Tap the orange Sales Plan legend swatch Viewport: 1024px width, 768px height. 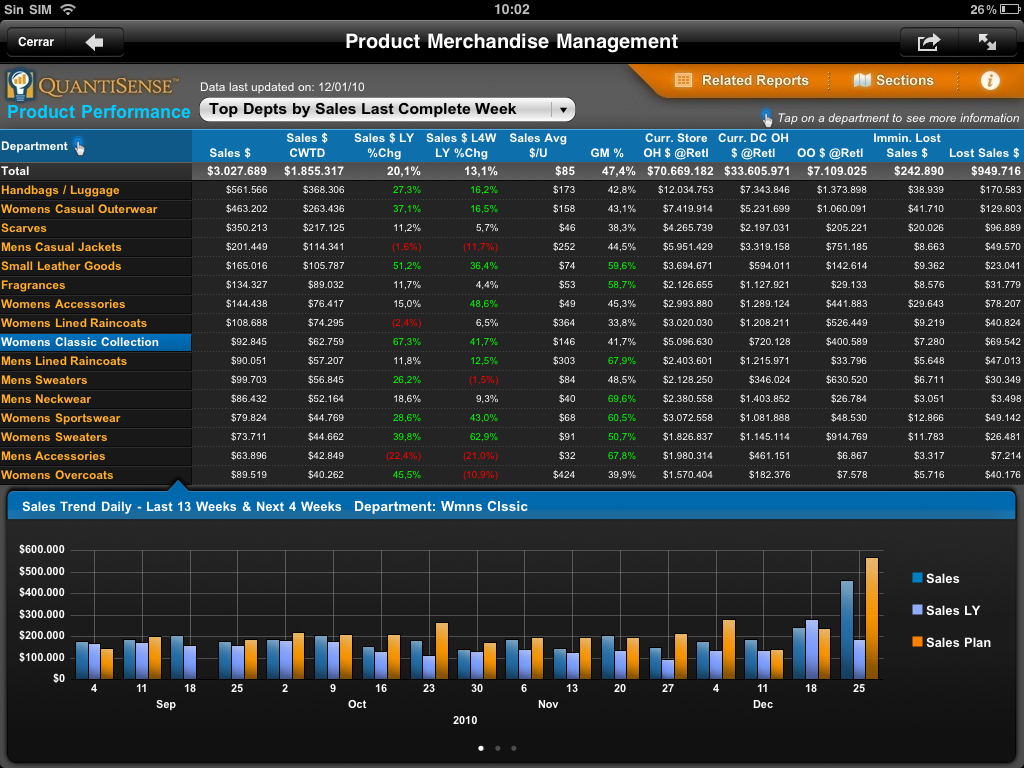coord(917,642)
